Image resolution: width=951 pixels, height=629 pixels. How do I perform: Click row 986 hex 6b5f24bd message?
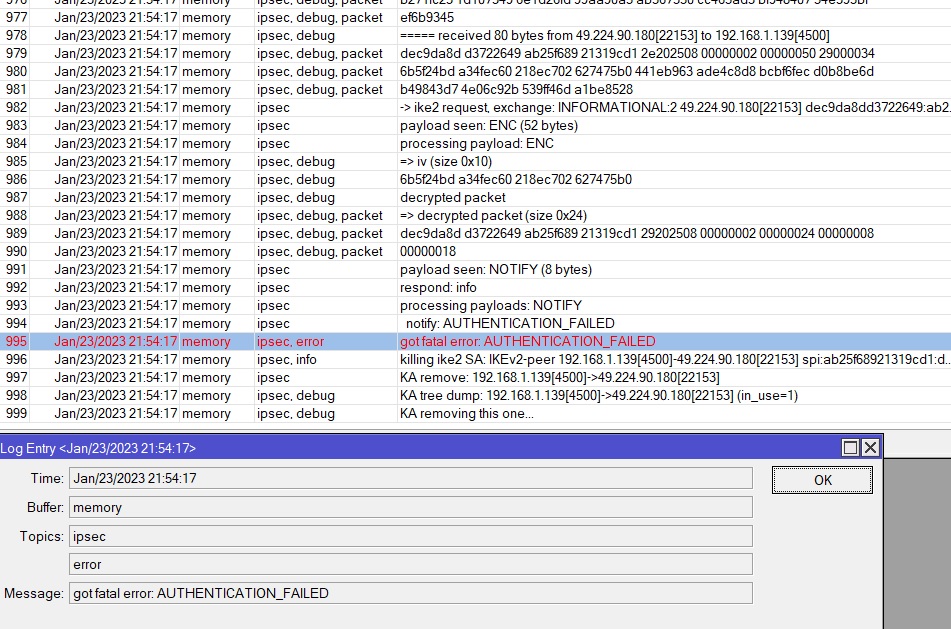point(516,180)
